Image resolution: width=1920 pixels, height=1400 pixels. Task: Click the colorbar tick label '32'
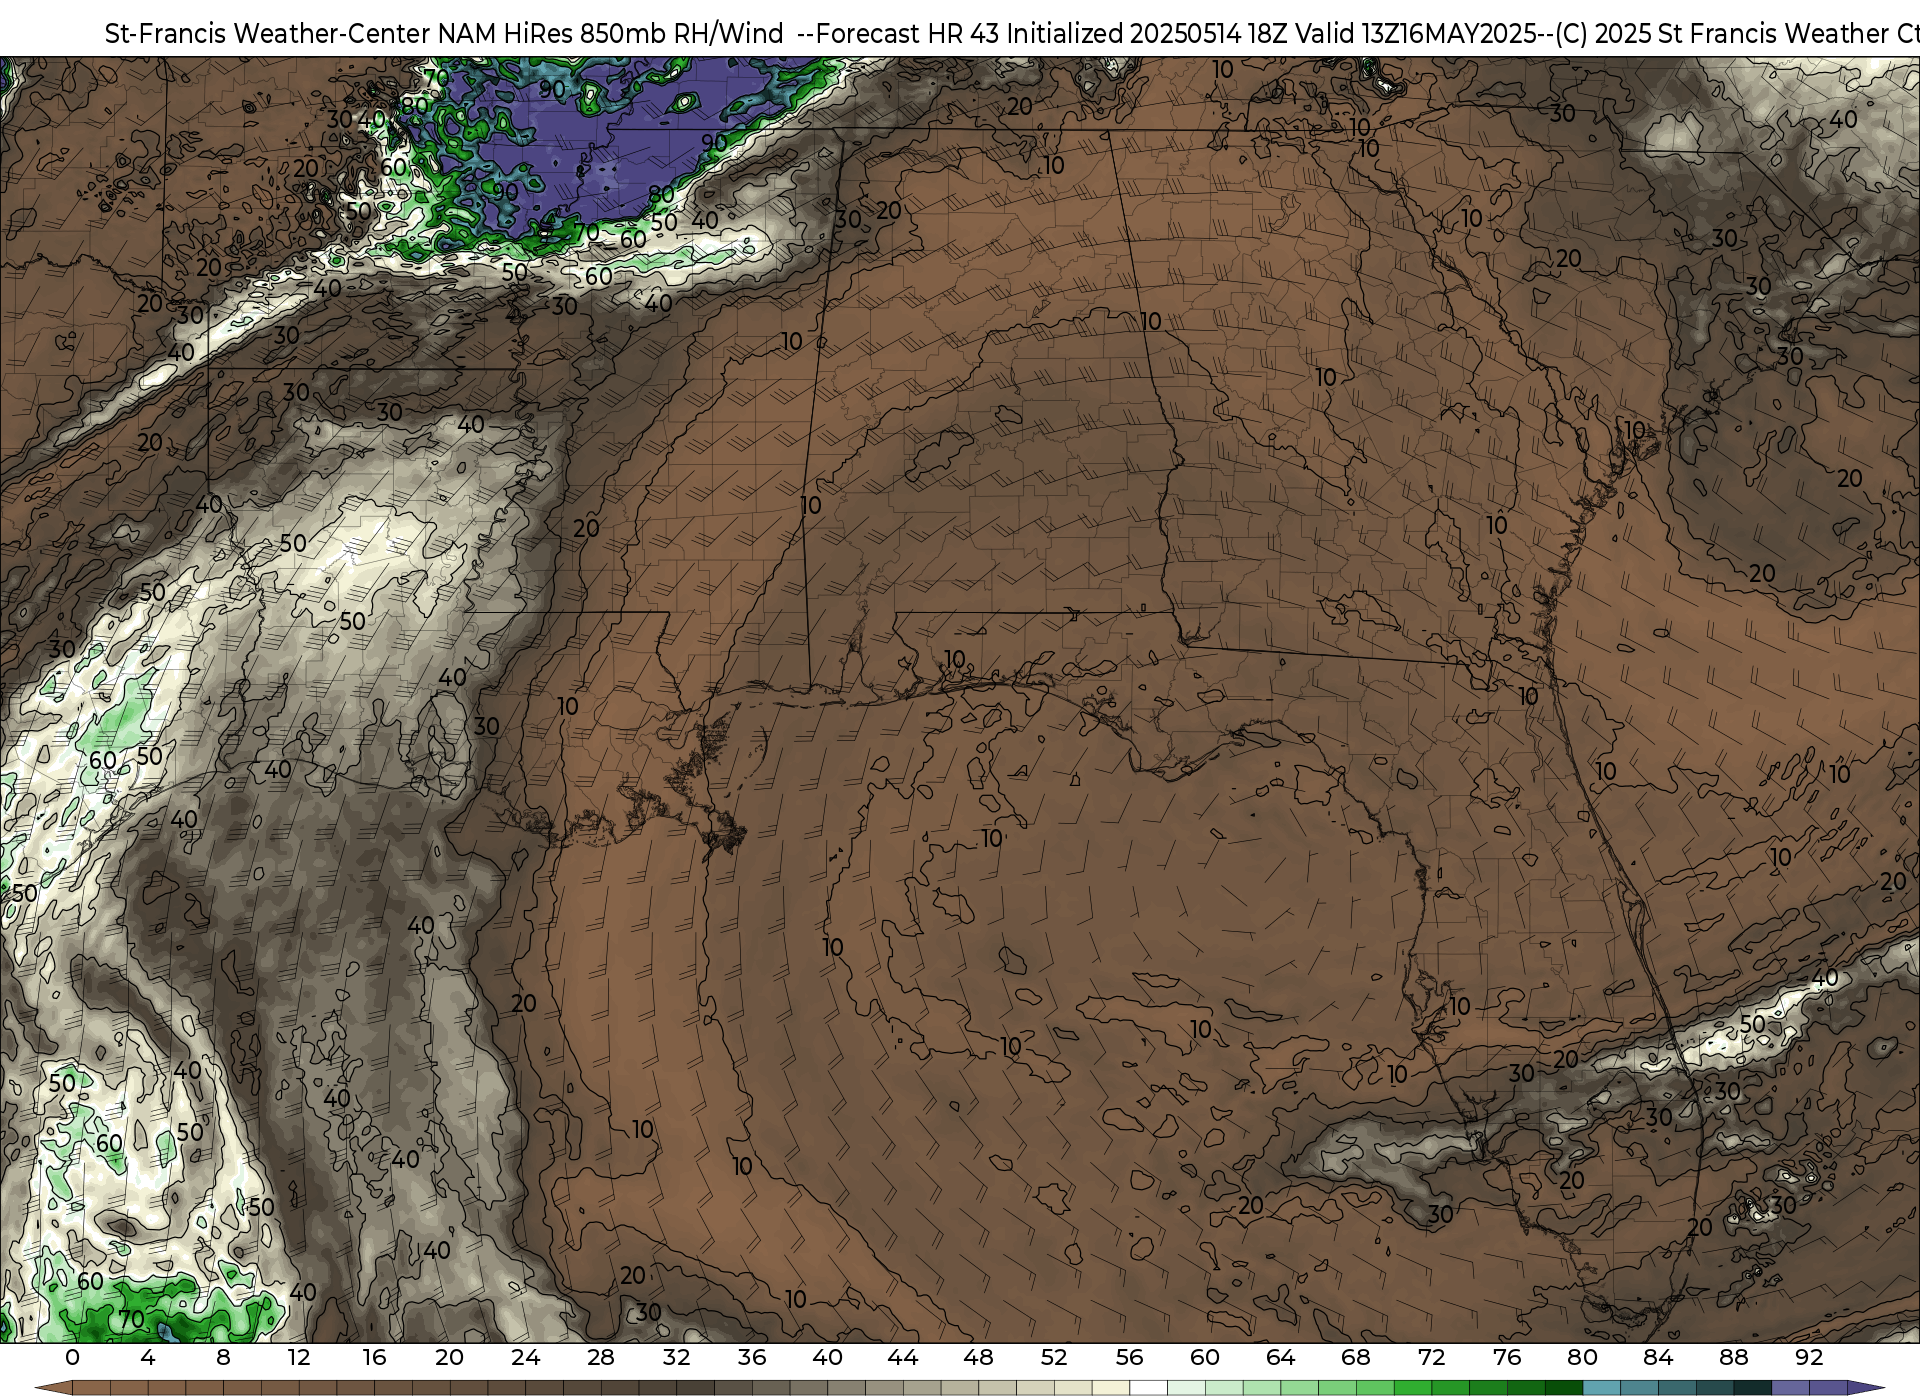coord(676,1357)
